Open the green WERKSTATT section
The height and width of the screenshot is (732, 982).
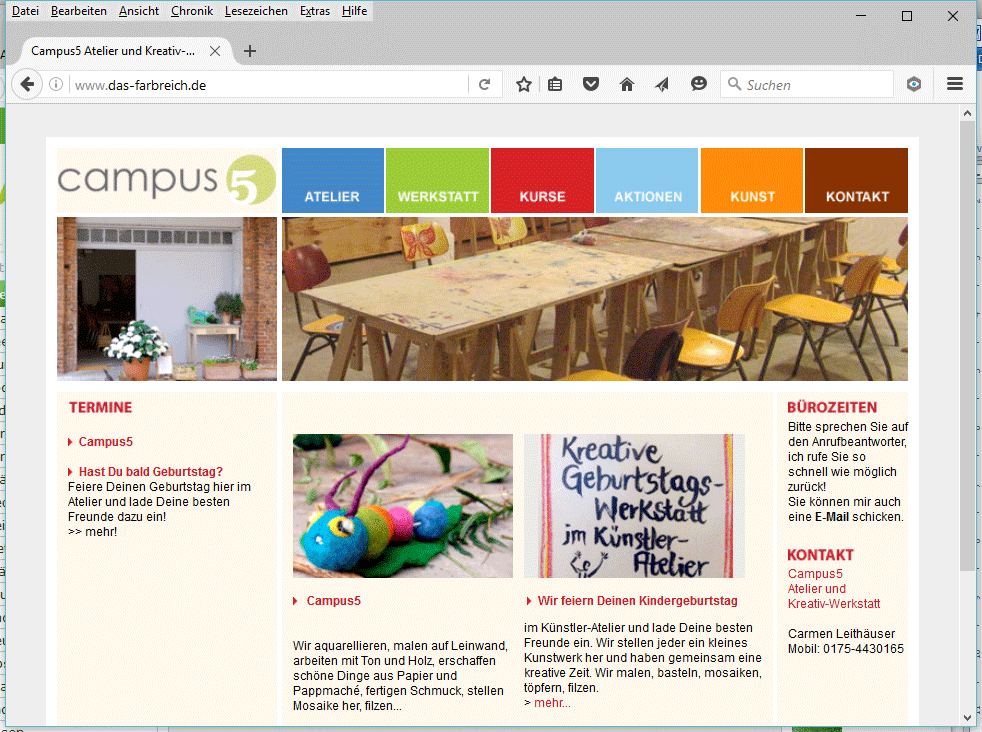tap(437, 181)
